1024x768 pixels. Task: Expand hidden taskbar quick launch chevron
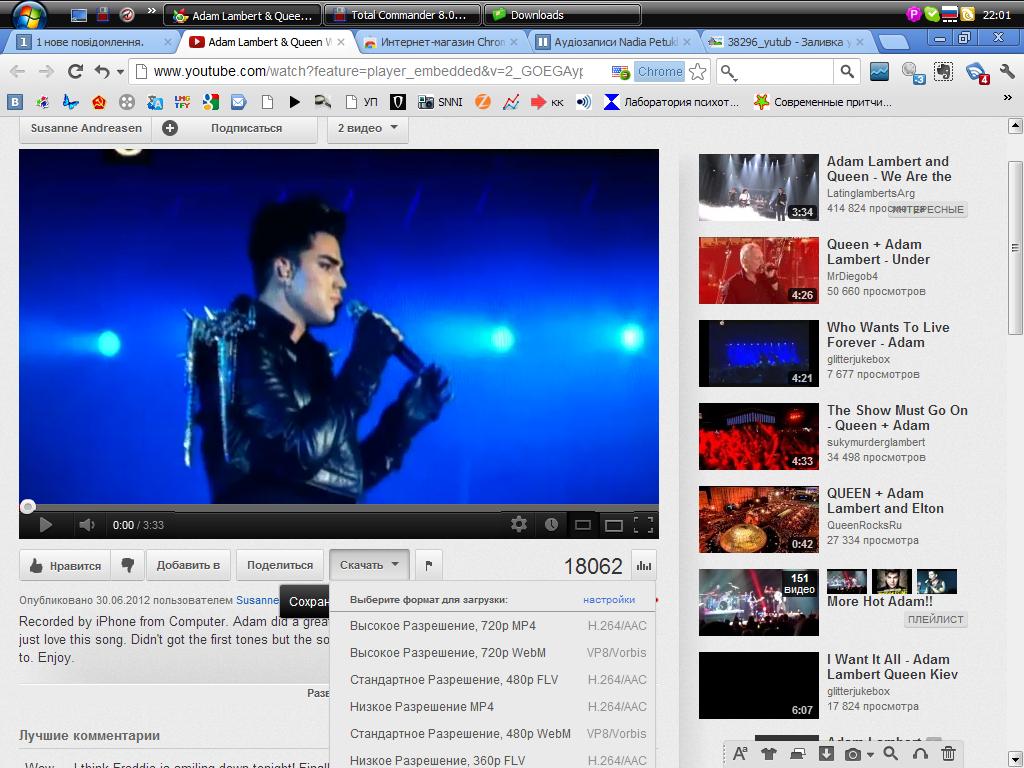tap(152, 11)
